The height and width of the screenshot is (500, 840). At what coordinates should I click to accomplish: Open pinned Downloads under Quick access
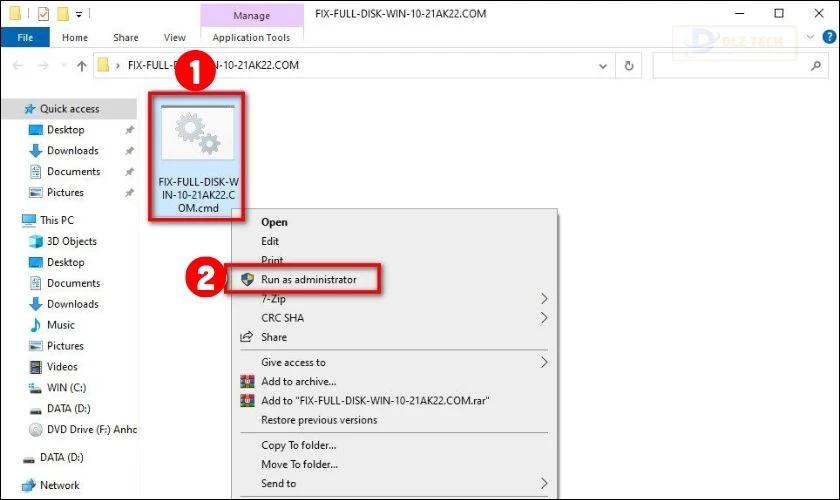tap(72, 151)
